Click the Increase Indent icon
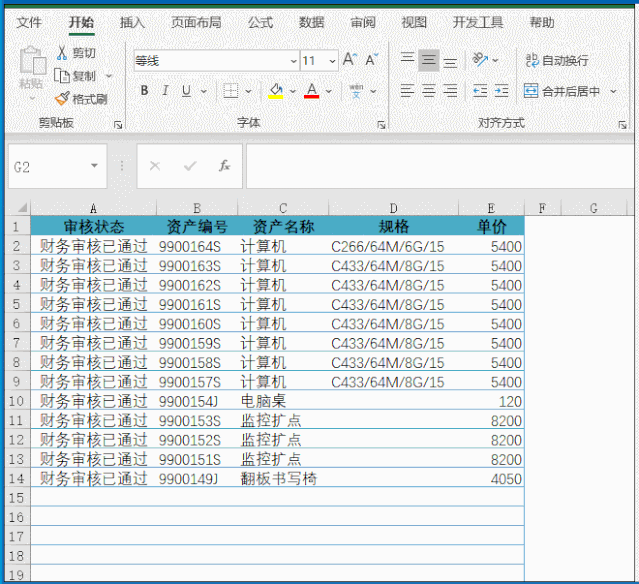Image resolution: width=639 pixels, height=584 pixels. (x=500, y=91)
